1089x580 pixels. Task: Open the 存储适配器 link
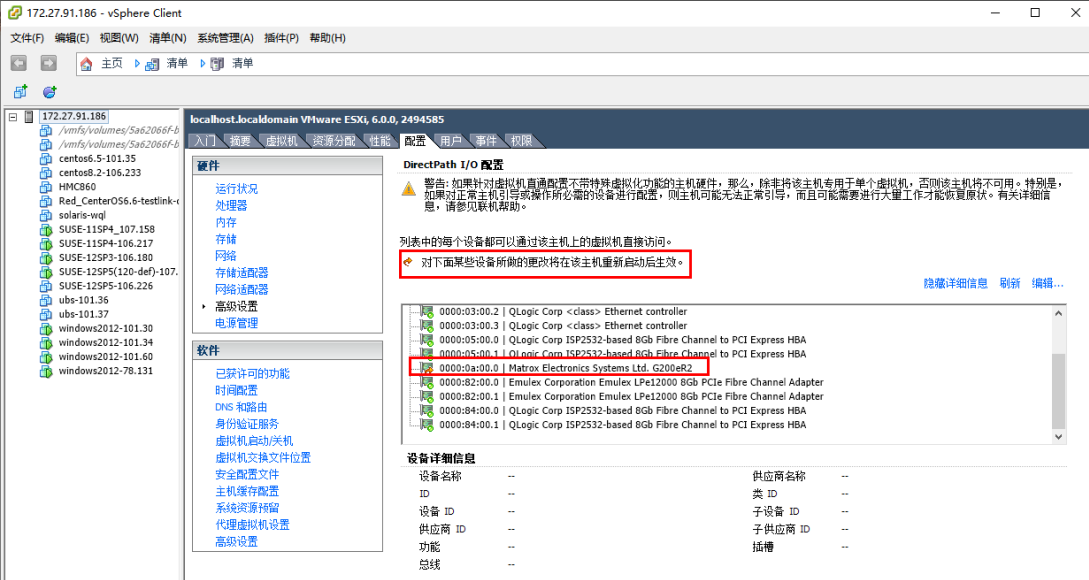[x=241, y=273]
